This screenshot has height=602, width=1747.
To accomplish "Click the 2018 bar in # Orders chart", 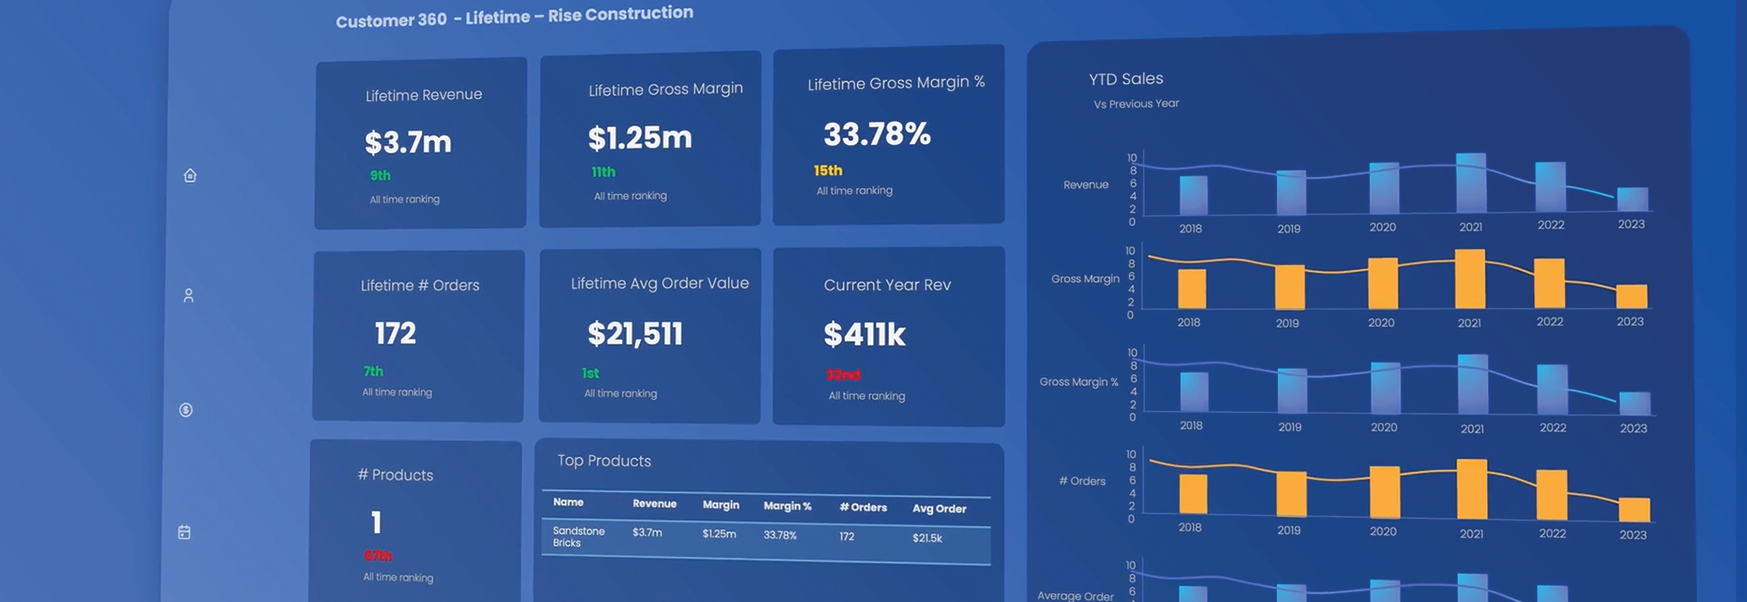I will [1192, 494].
